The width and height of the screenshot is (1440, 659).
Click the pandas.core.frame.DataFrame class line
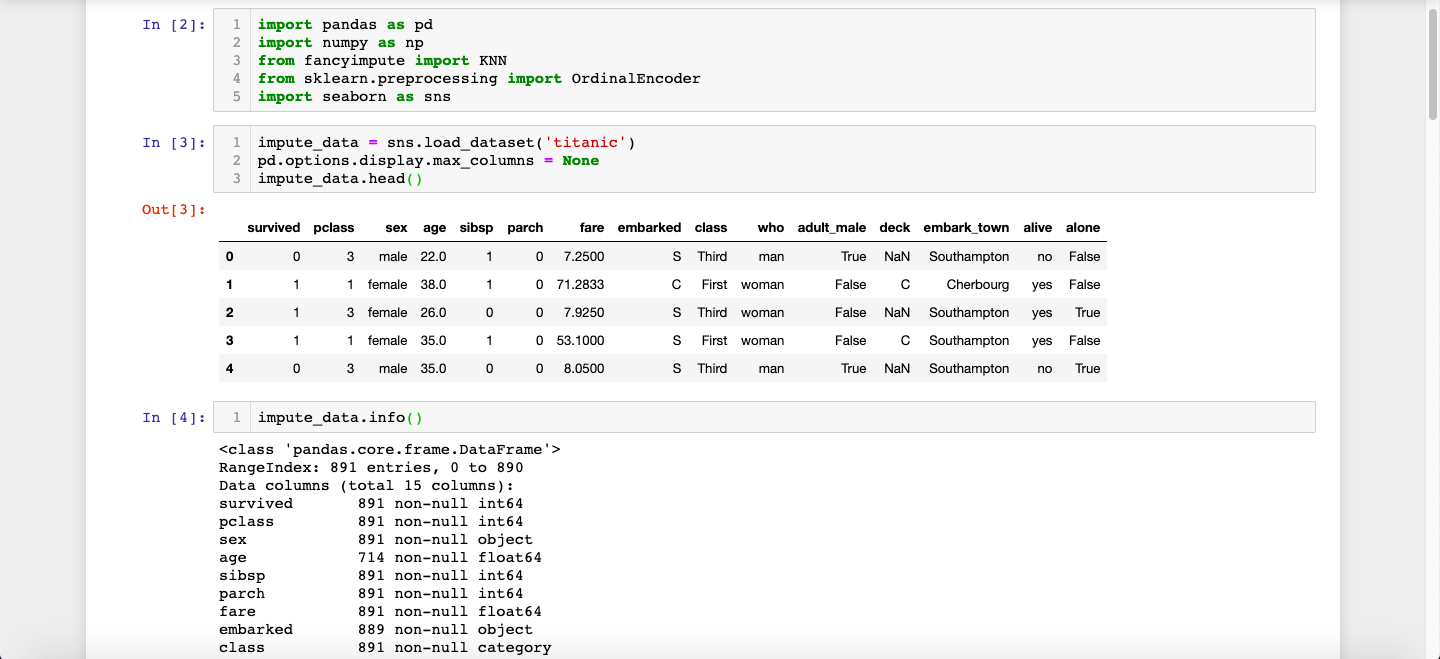[x=390, y=449]
